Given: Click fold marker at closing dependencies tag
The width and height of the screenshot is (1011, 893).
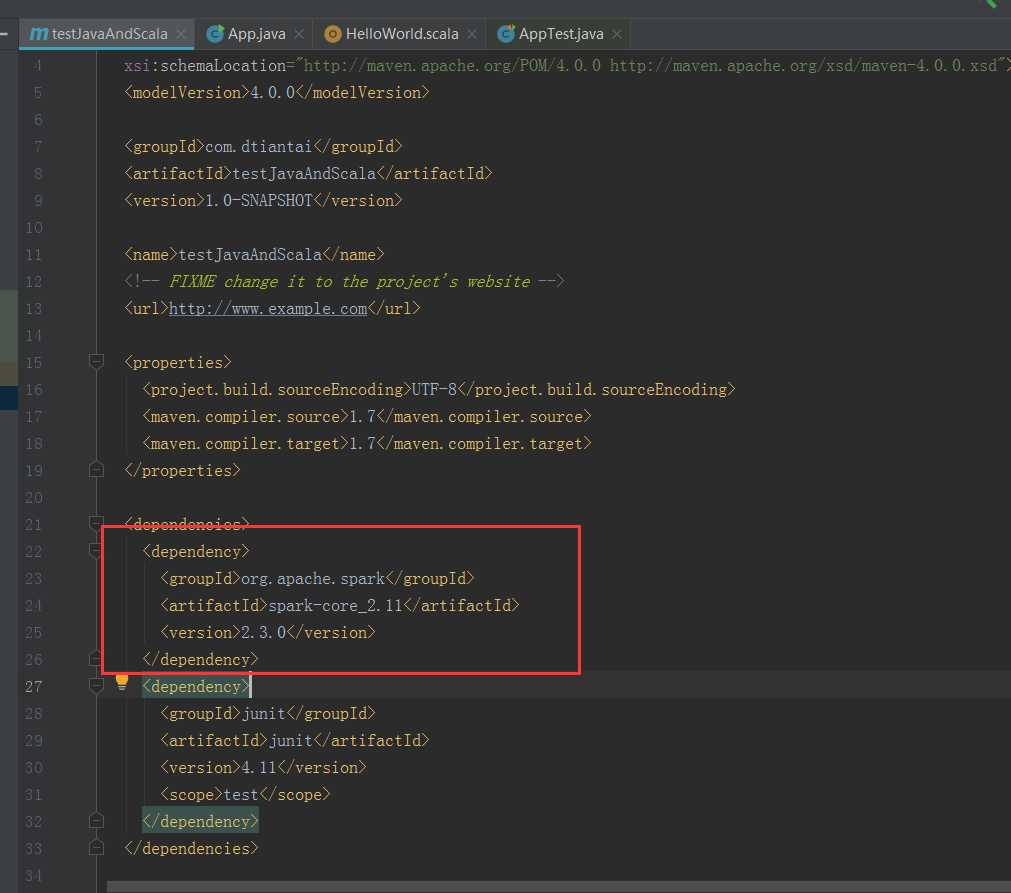Looking at the screenshot, I should (x=97, y=848).
